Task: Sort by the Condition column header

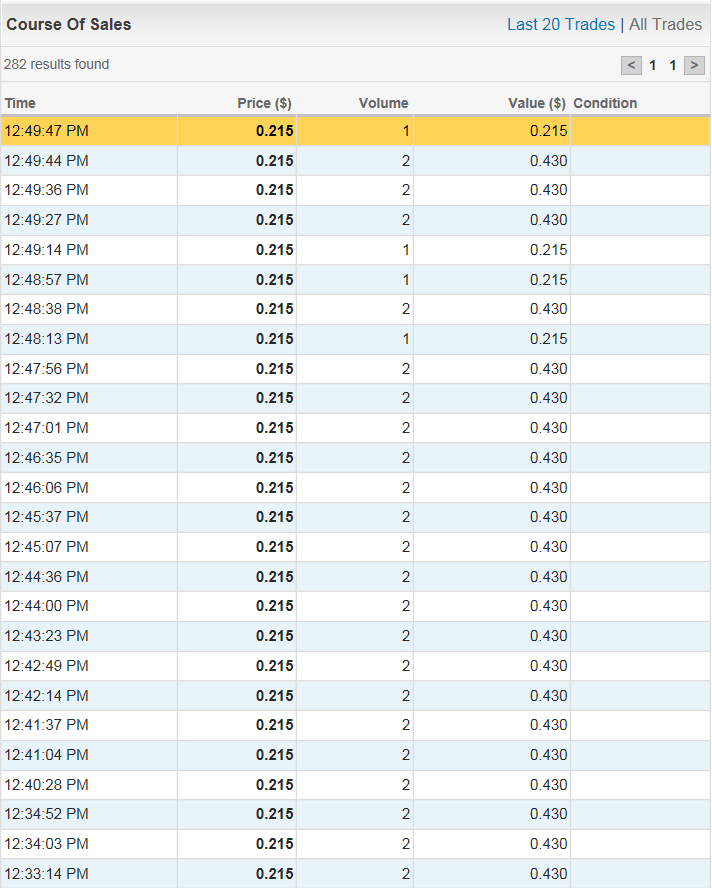Action: click(605, 103)
